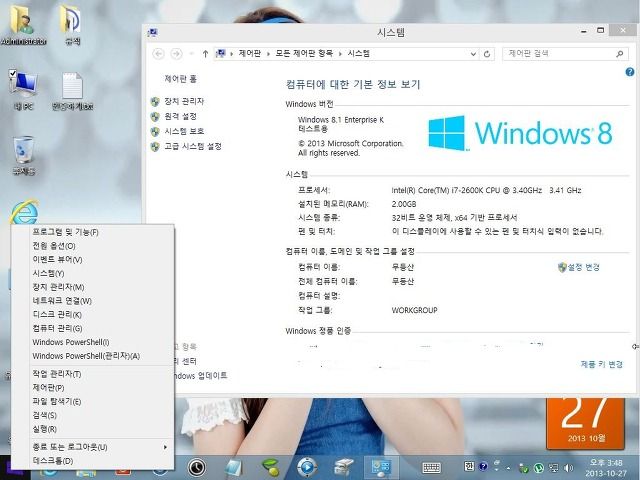
Task: Go up one level with Up arrow
Action: click(x=205, y=53)
